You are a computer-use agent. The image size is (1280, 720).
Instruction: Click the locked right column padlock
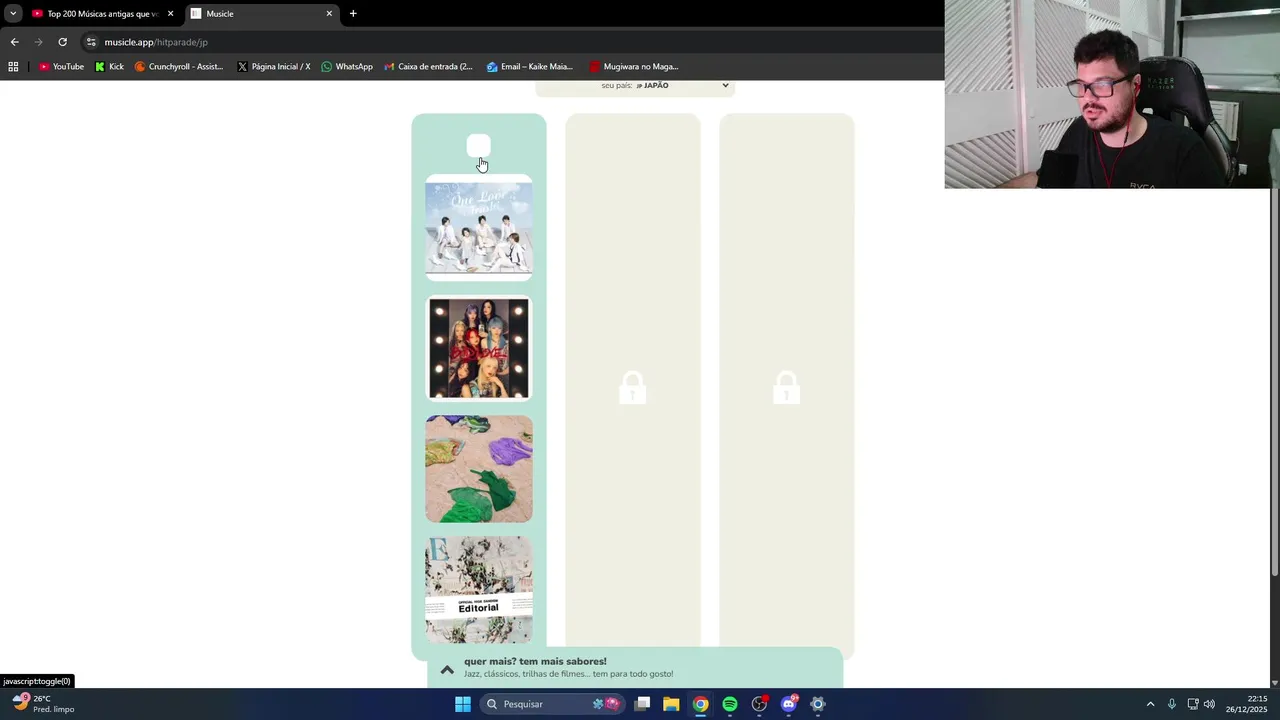coord(786,387)
